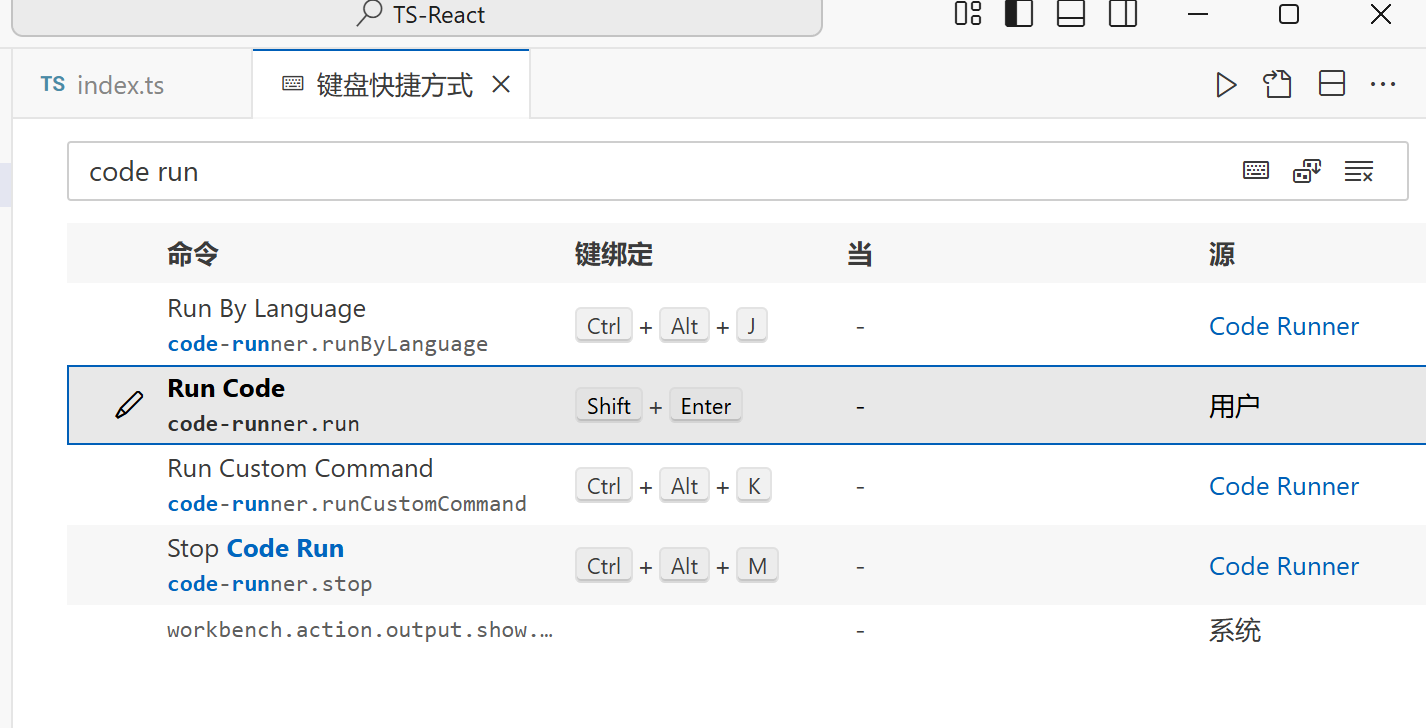The image size is (1426, 728).
Task: Select the workbench.action.output.show row
Action: pos(746,630)
